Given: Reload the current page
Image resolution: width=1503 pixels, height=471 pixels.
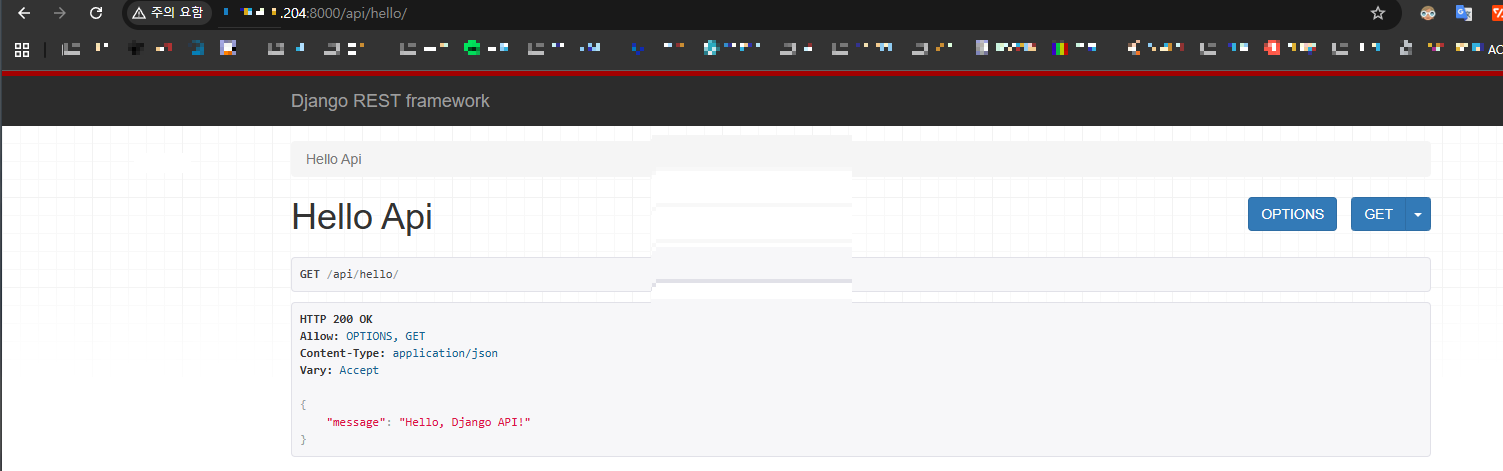Looking at the screenshot, I should (96, 13).
